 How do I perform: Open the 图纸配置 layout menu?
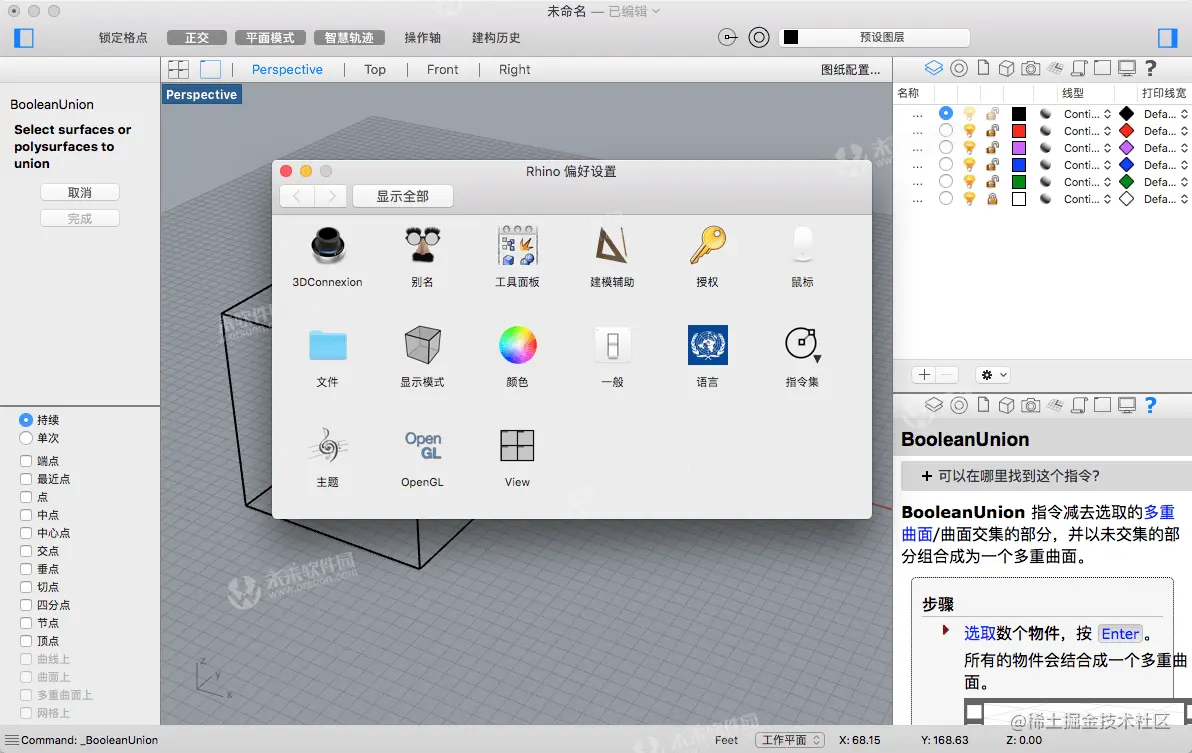pos(851,69)
